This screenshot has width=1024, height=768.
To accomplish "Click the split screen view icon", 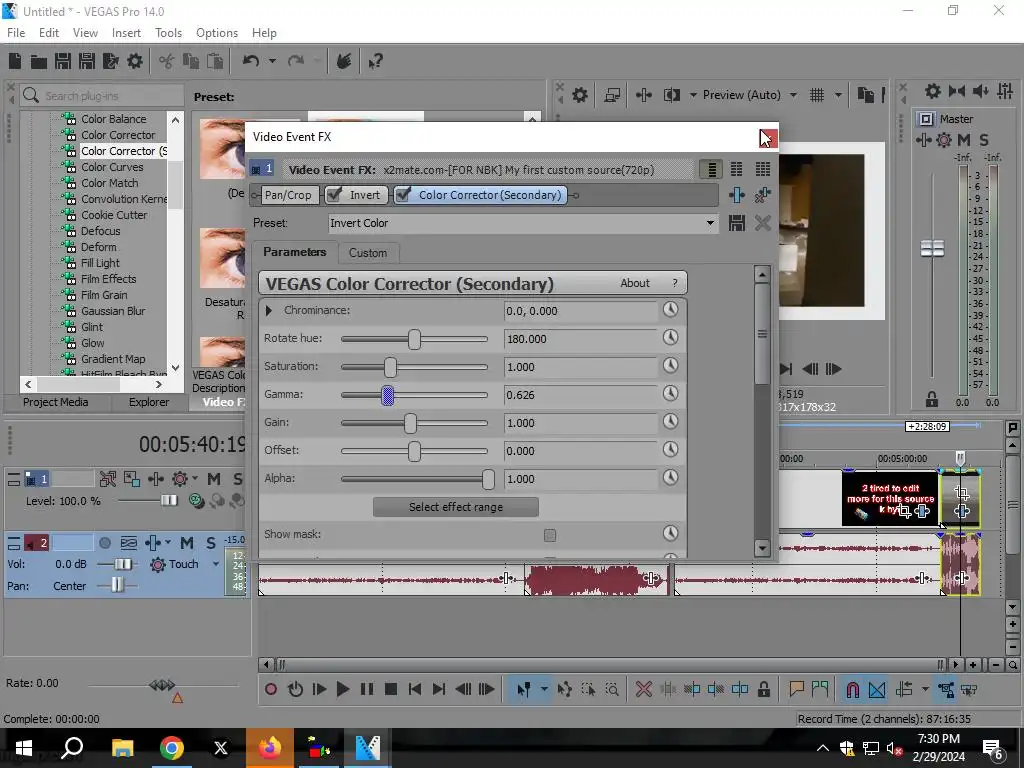I will [x=671, y=95].
